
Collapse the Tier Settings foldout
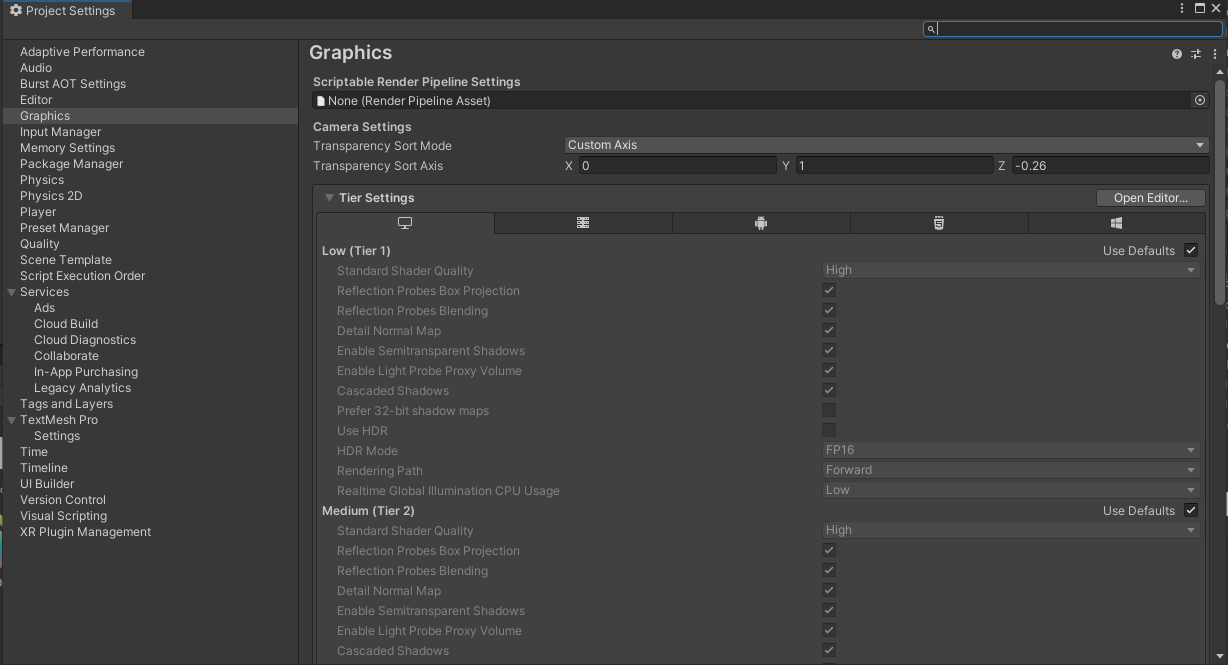point(329,197)
